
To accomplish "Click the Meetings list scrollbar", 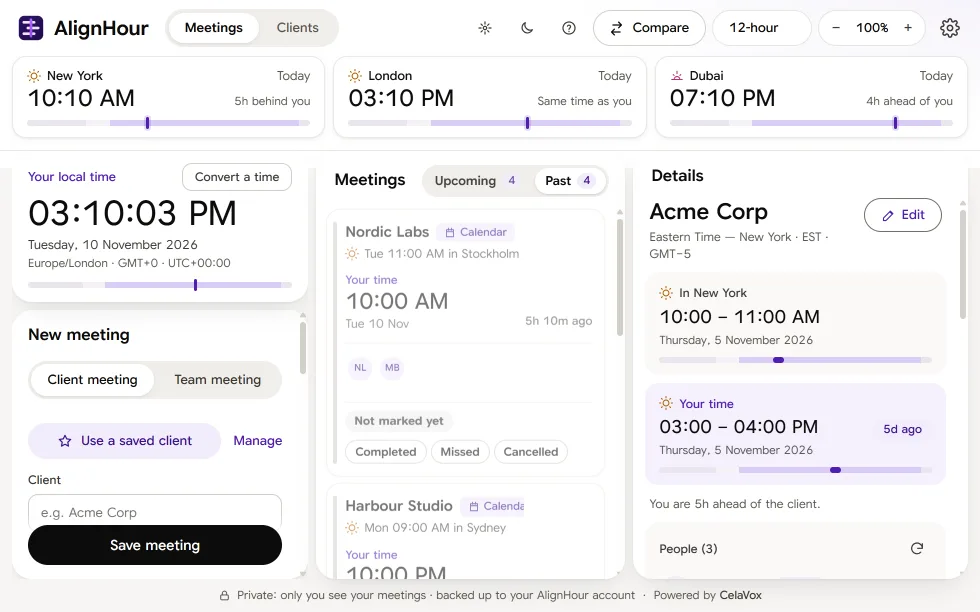I will coord(620,276).
